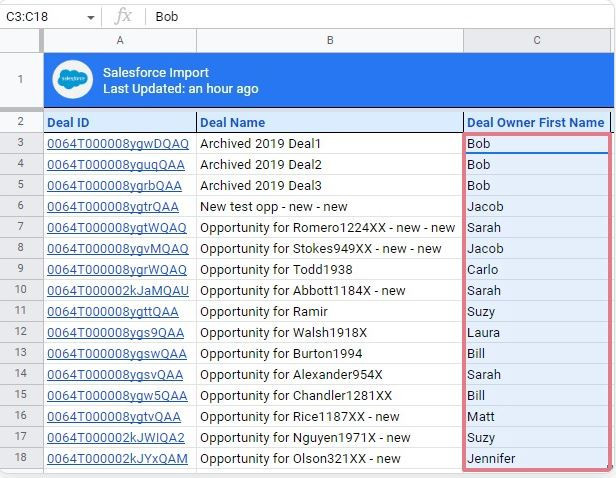Open Deal ID link 0064T000008ygwDQAQ
This screenshot has width=616, height=478.
coord(117,144)
